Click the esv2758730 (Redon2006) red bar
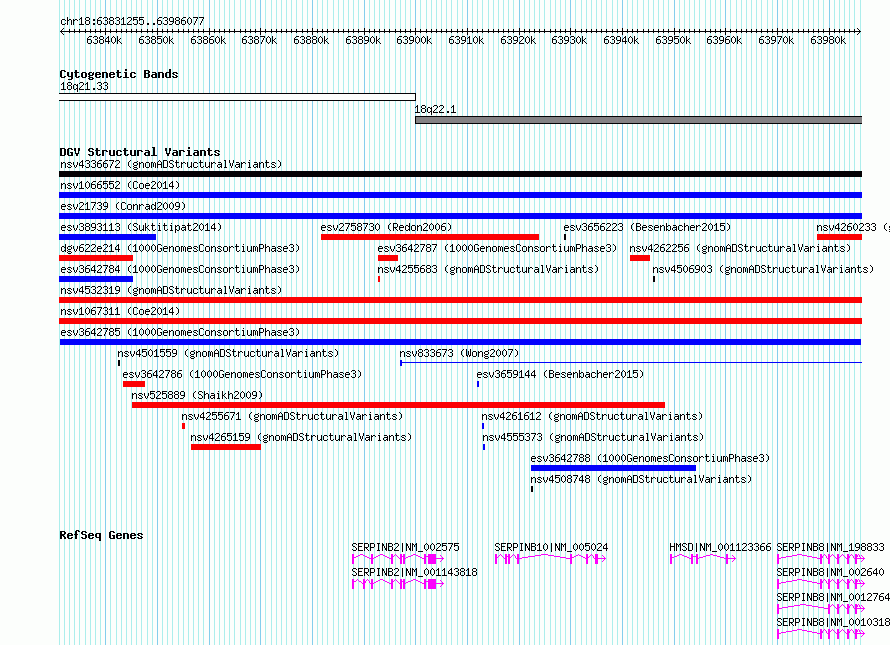The height and width of the screenshot is (645, 890). [430, 237]
